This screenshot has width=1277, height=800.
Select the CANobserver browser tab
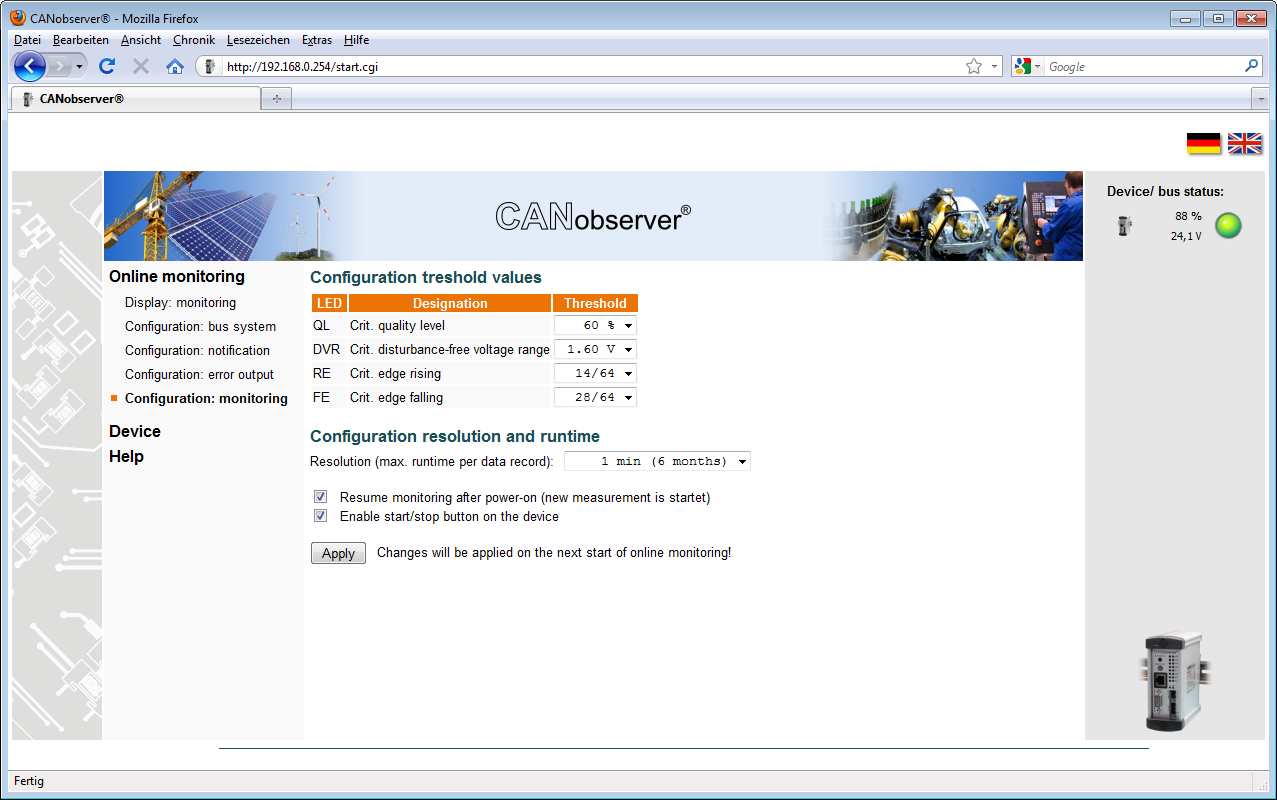(x=136, y=98)
